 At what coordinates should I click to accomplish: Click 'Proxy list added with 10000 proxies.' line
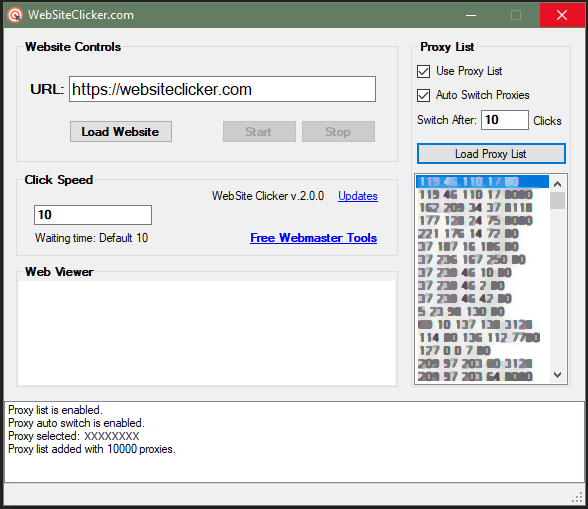pos(92,449)
